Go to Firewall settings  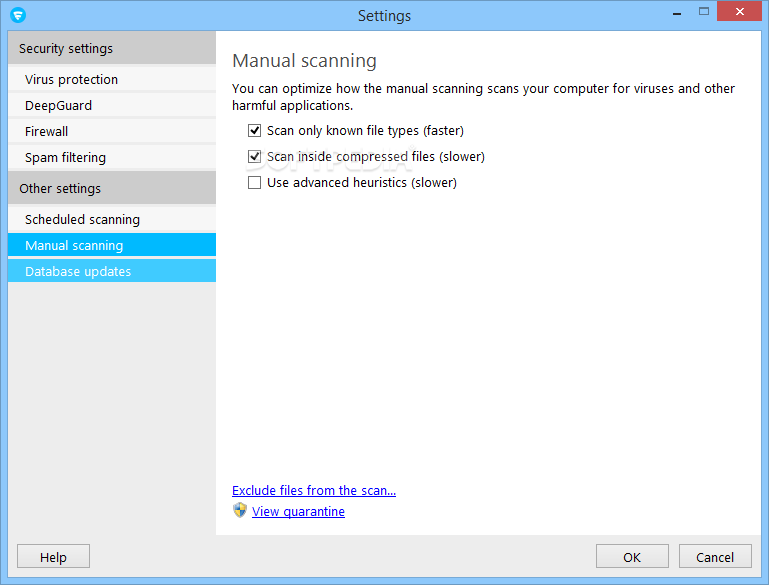coord(112,131)
